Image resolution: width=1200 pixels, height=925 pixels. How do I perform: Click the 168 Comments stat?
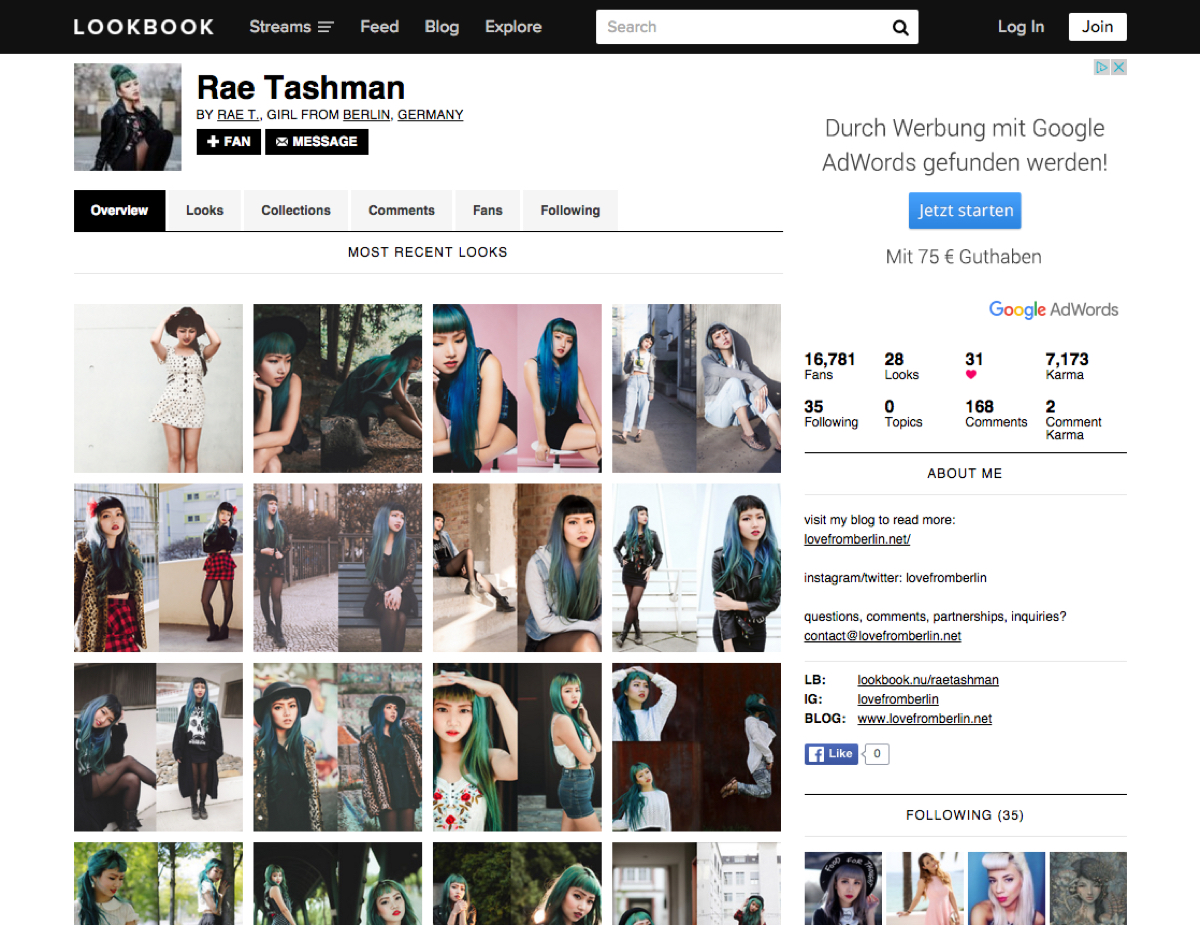[996, 413]
